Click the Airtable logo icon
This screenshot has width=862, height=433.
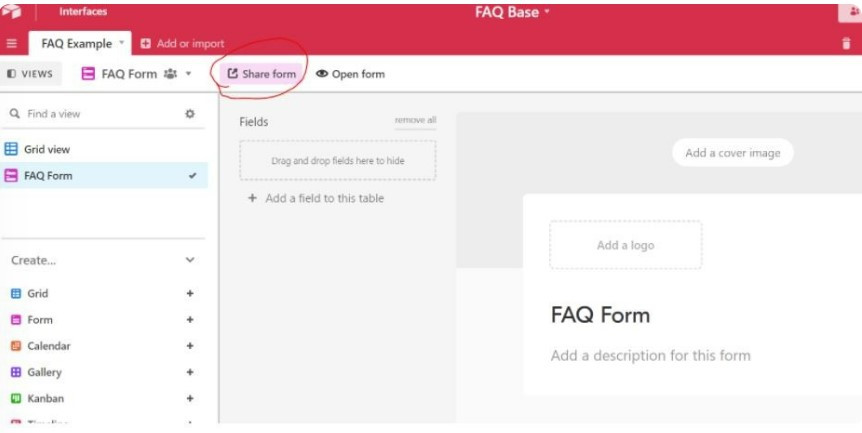tap(12, 11)
